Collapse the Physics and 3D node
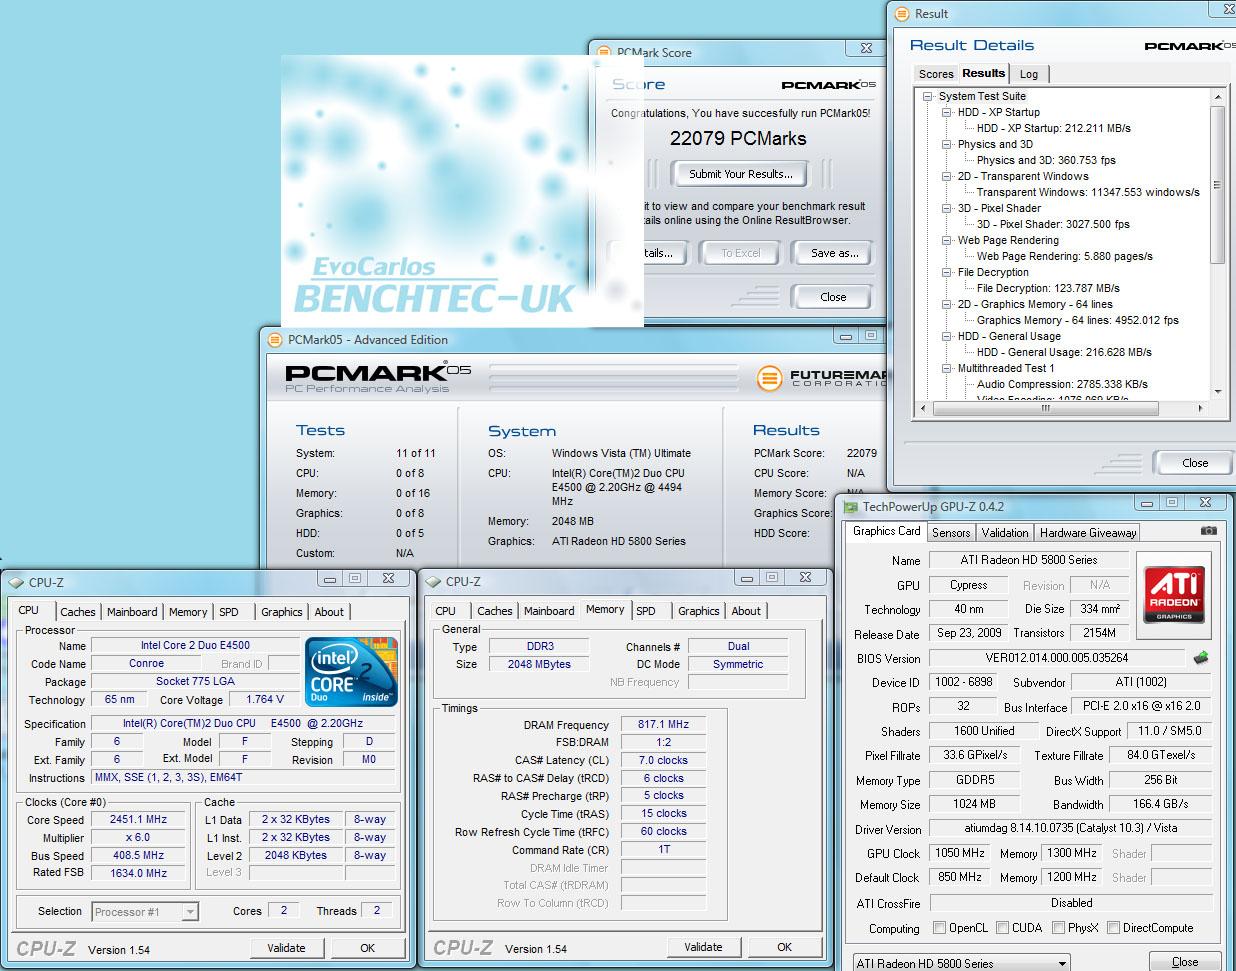Viewport: 1236px width, 971px height. coord(947,145)
